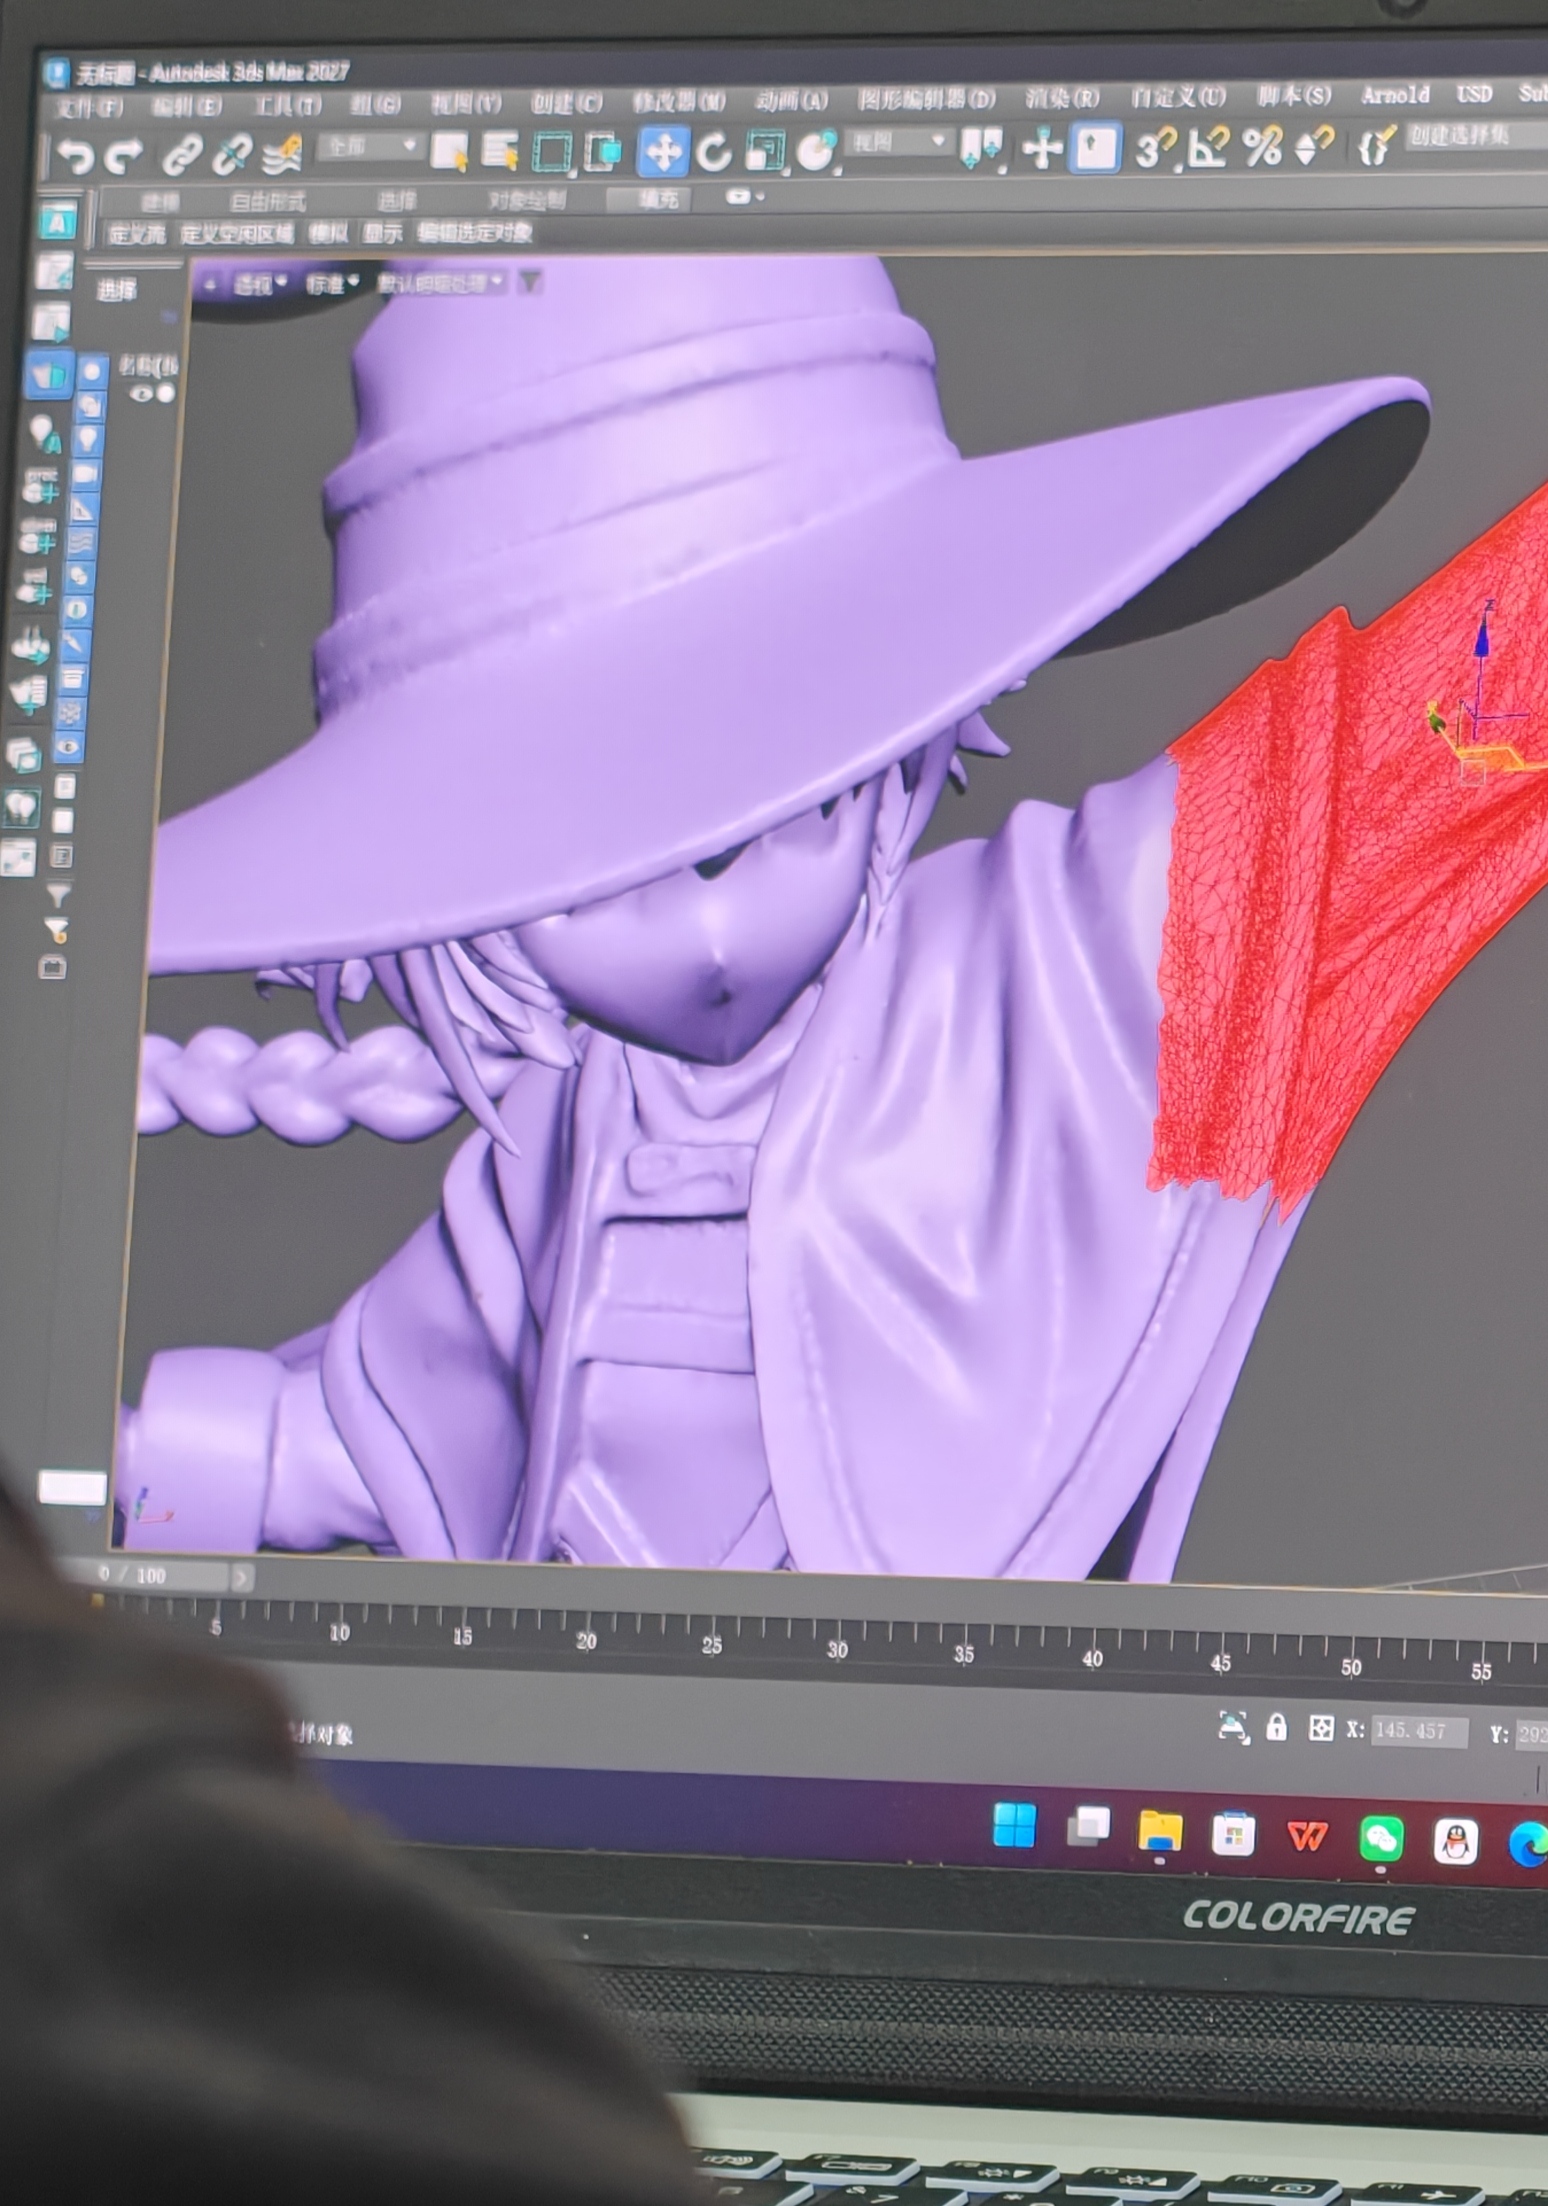Expand the reference coordinate system 视图 dropdown

coord(897,142)
